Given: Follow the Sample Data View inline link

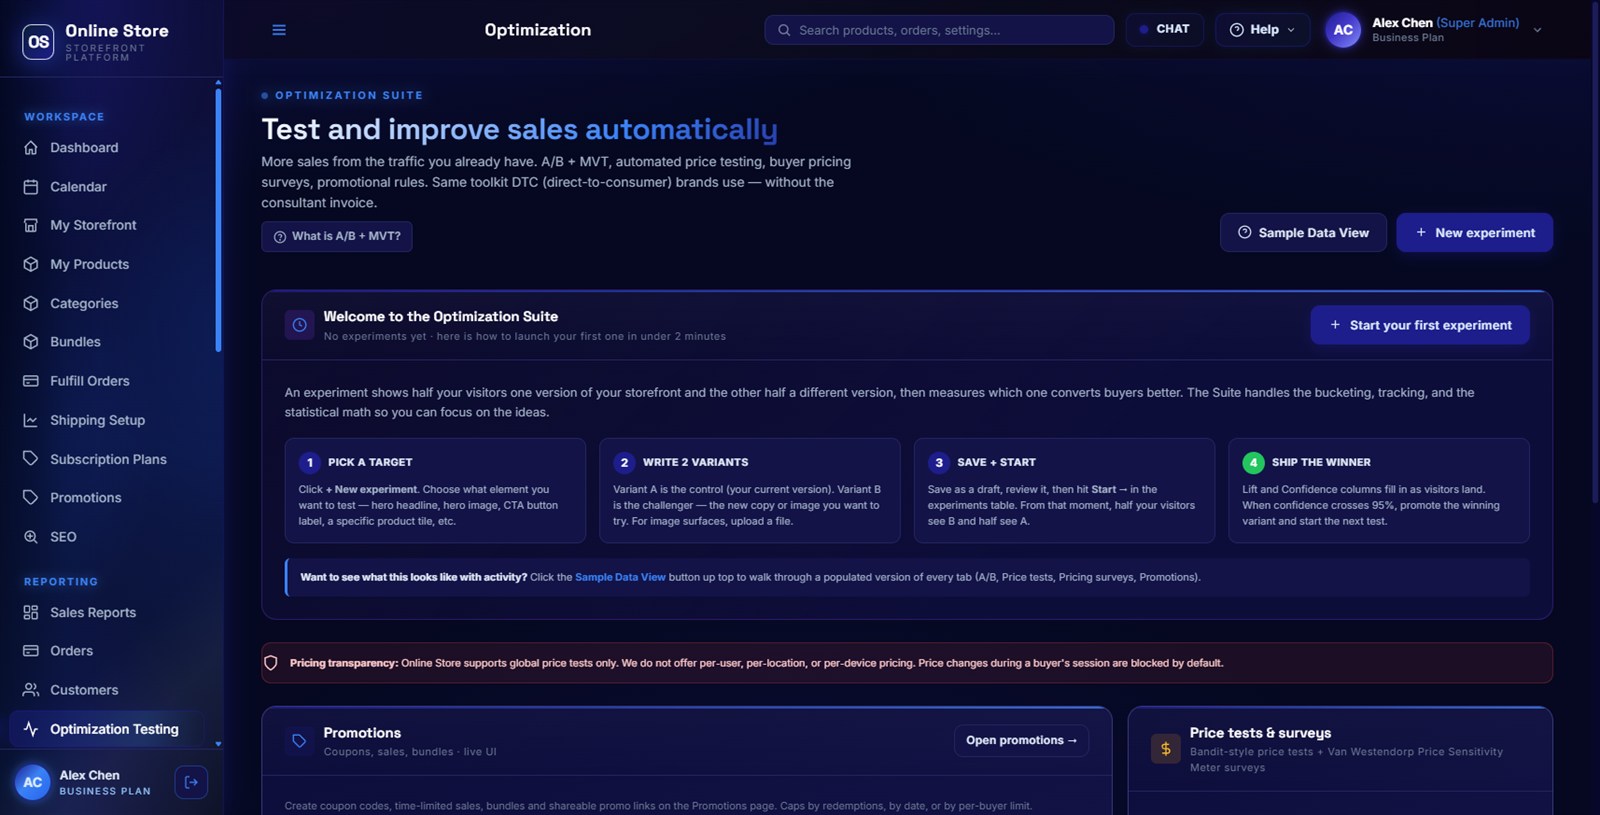Looking at the screenshot, I should click(620, 577).
